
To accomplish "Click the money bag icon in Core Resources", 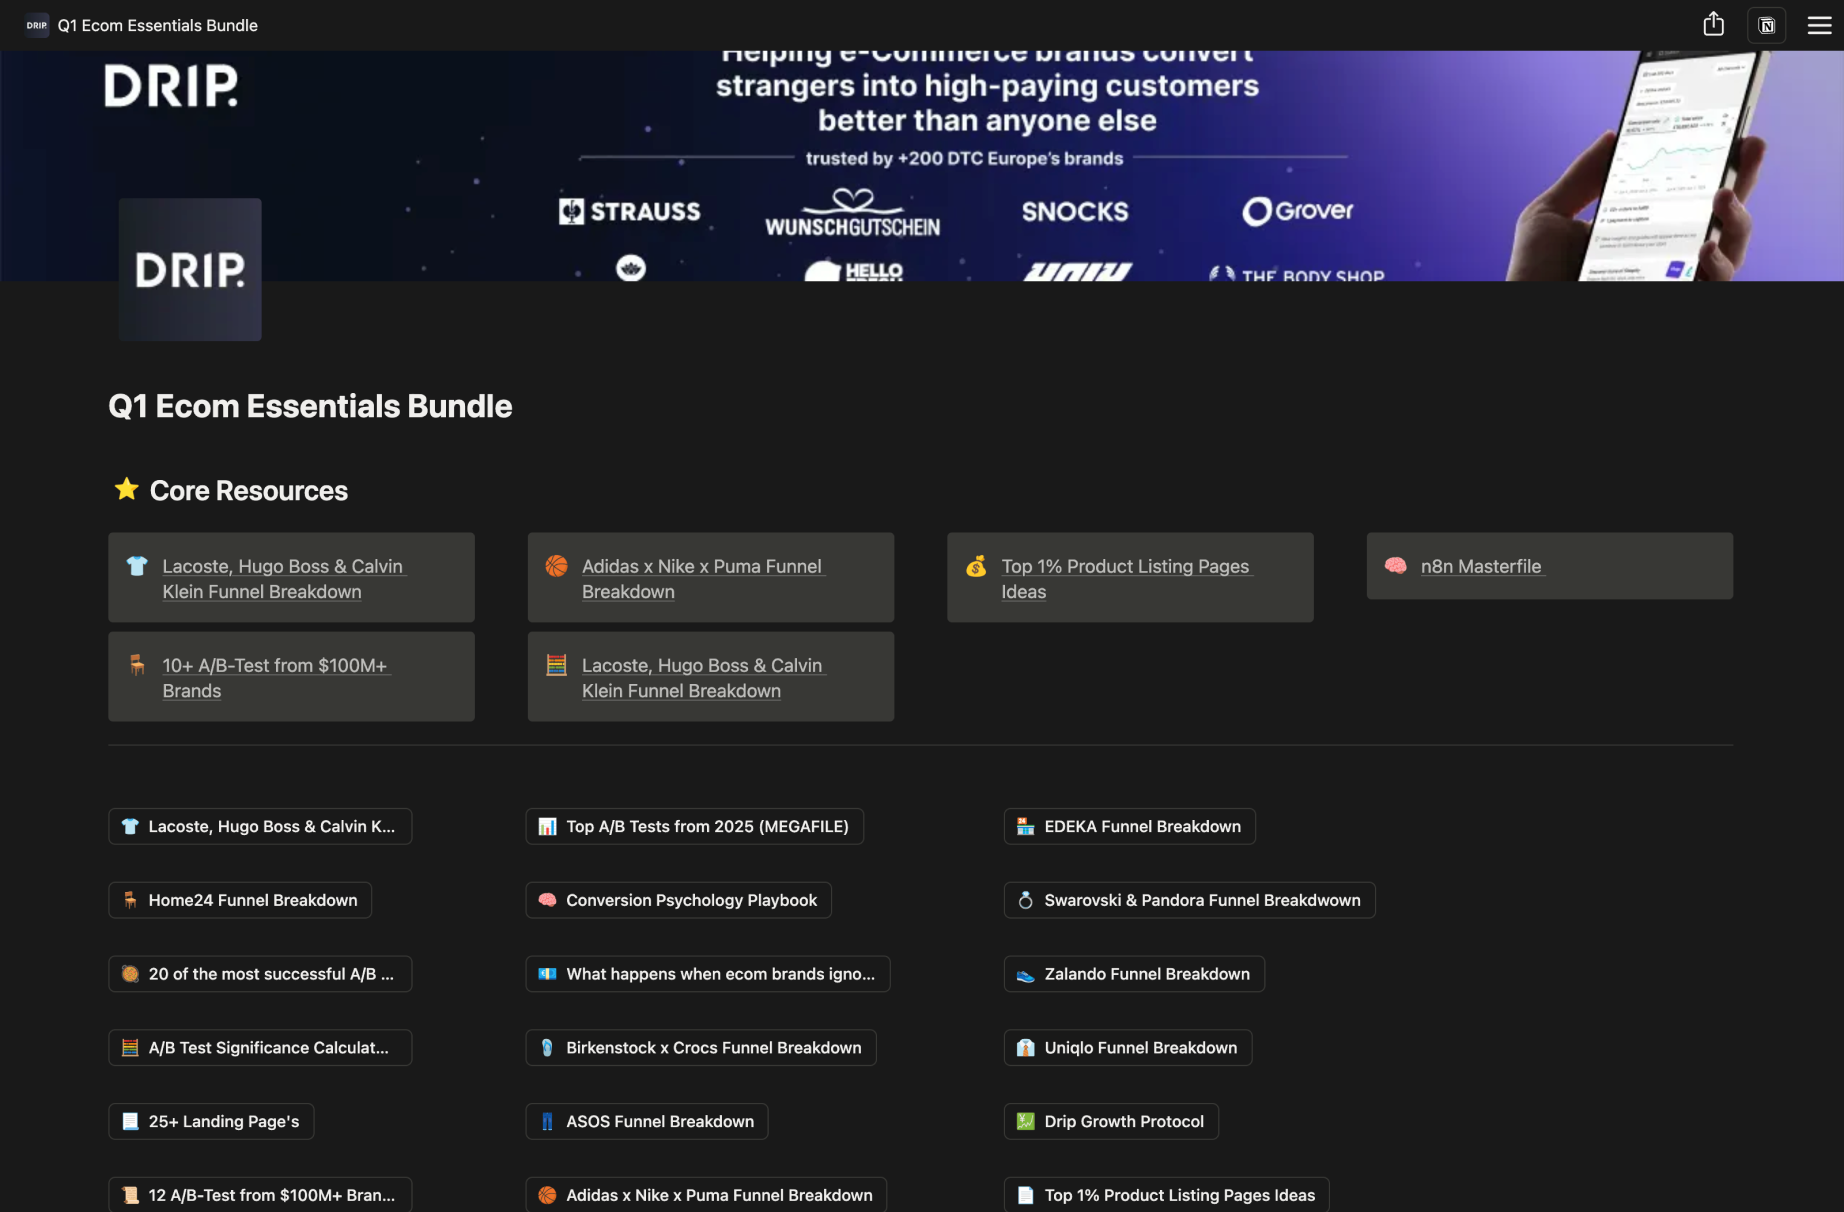I will pos(976,567).
